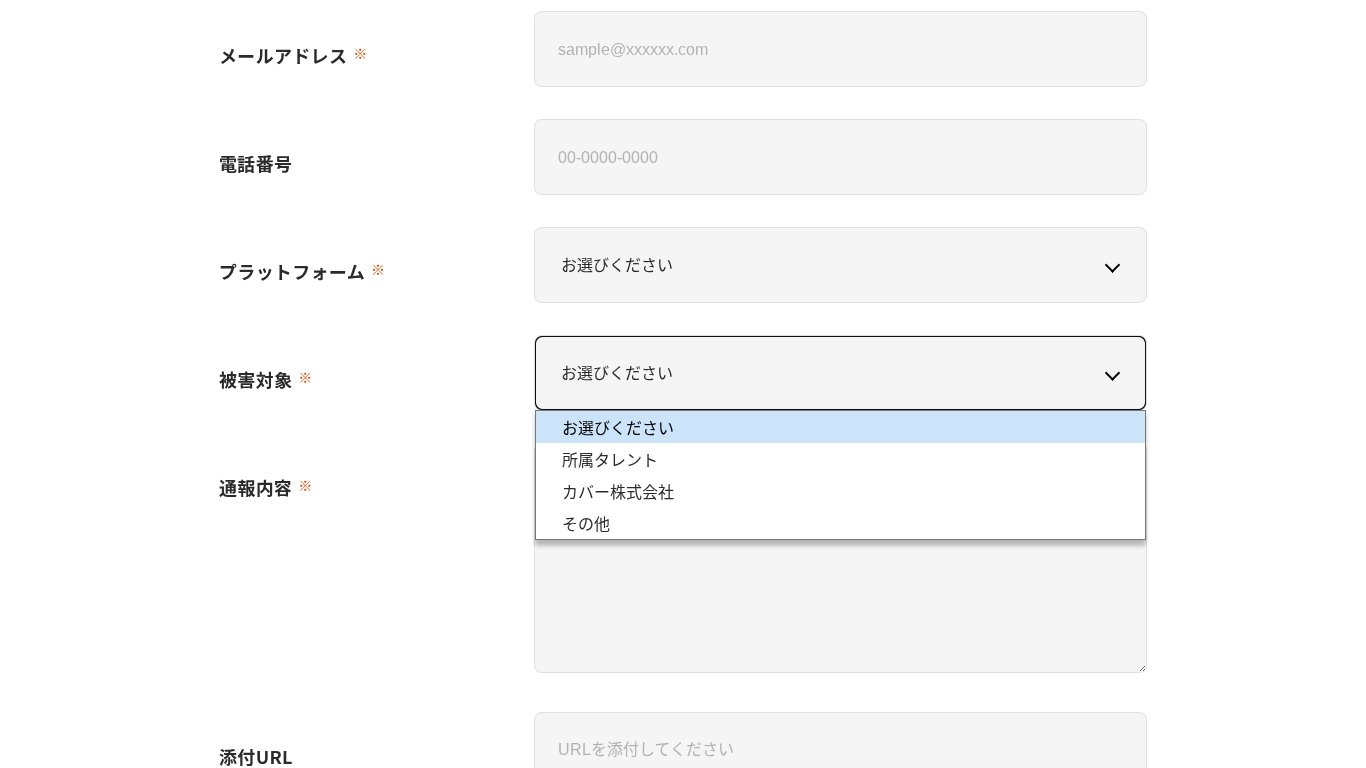1366x768 pixels.
Task: Click the chevron arrow in the プラットフォーム dropdown
Action: [x=1111, y=268]
